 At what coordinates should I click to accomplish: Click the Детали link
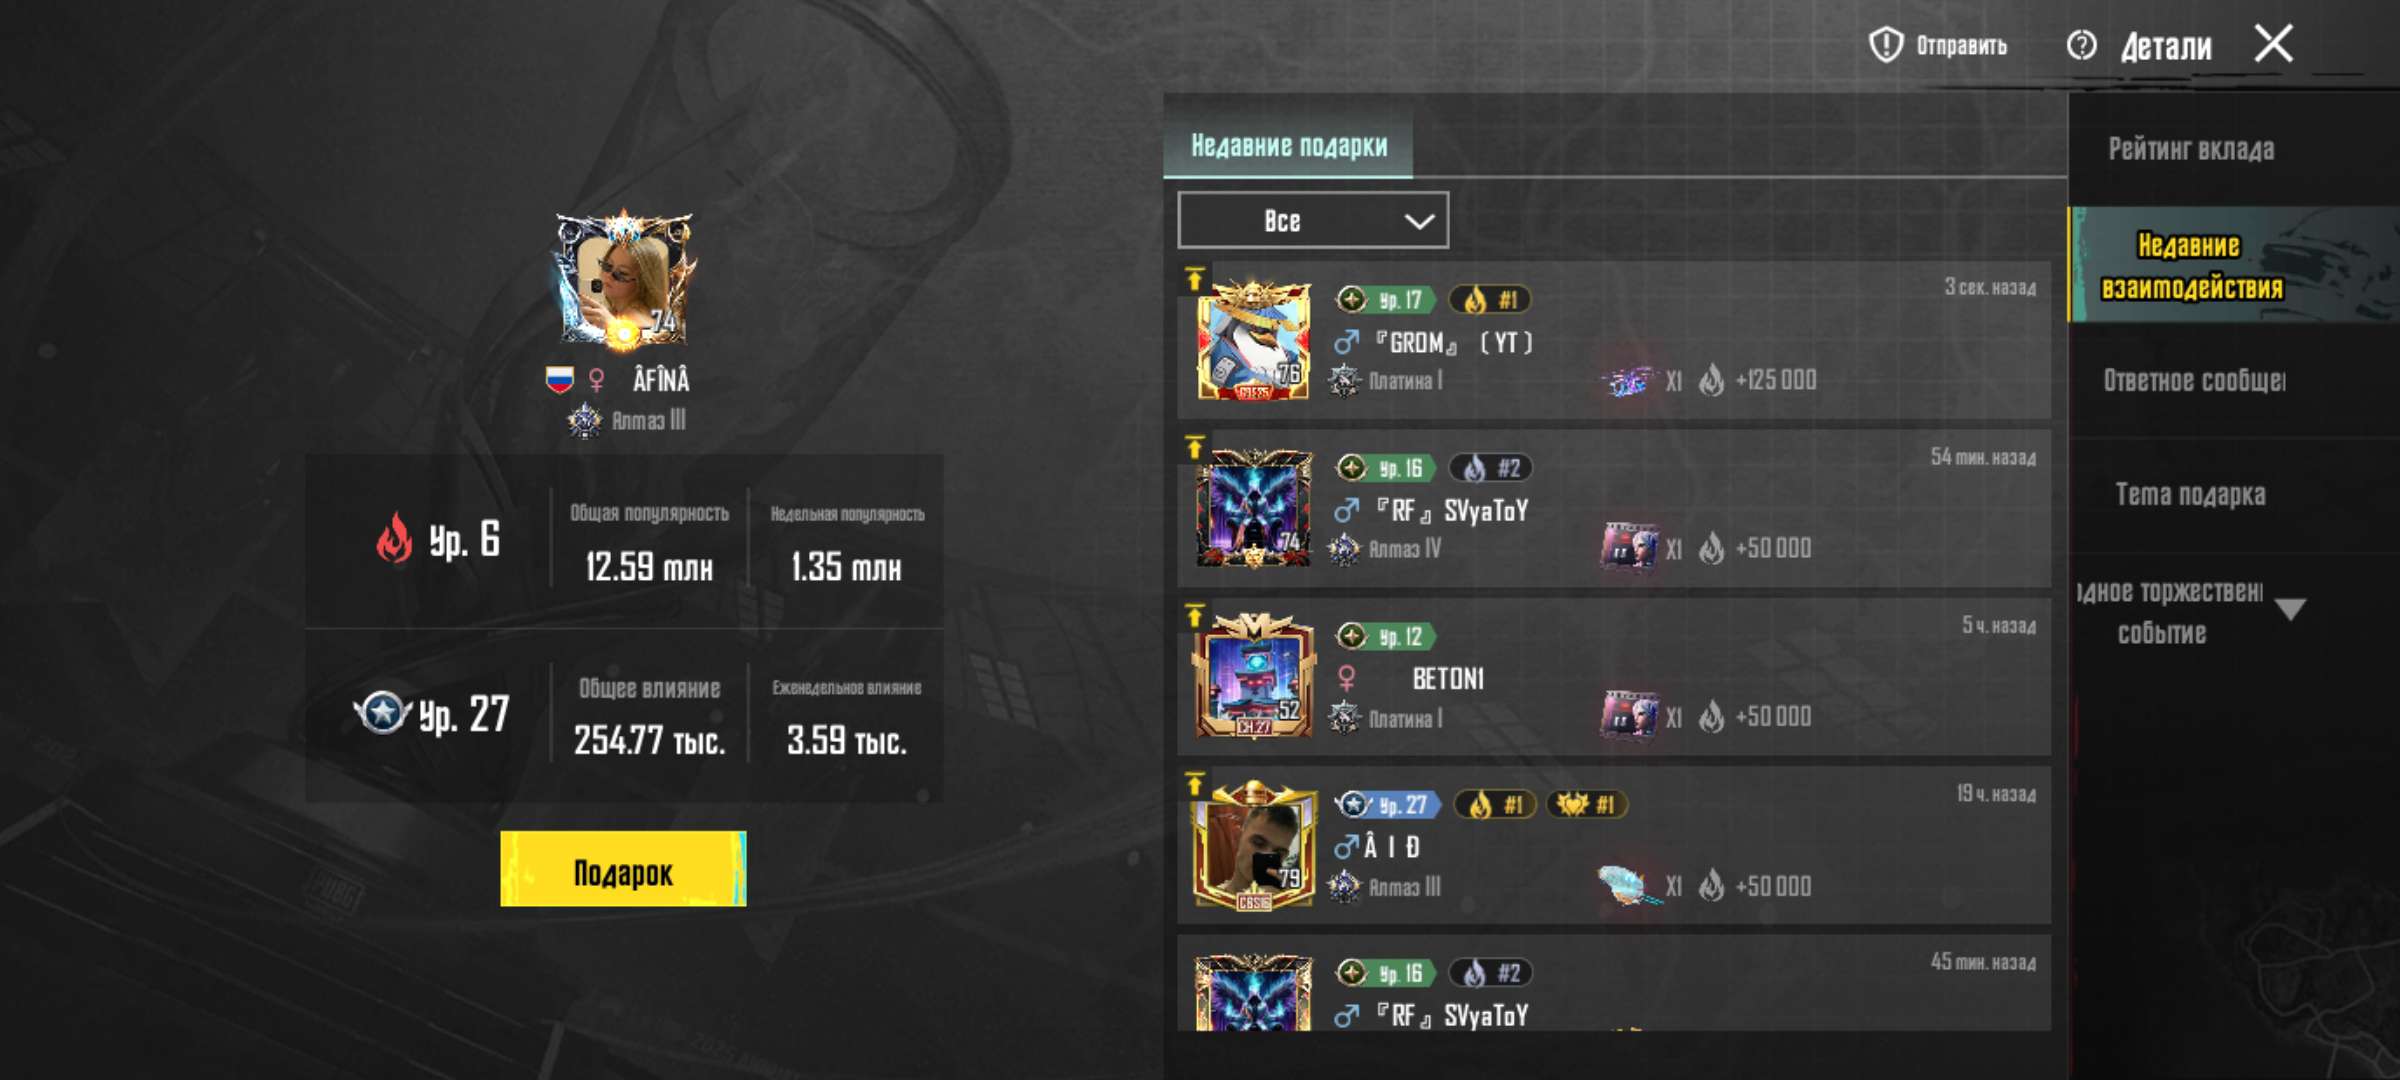click(2166, 46)
